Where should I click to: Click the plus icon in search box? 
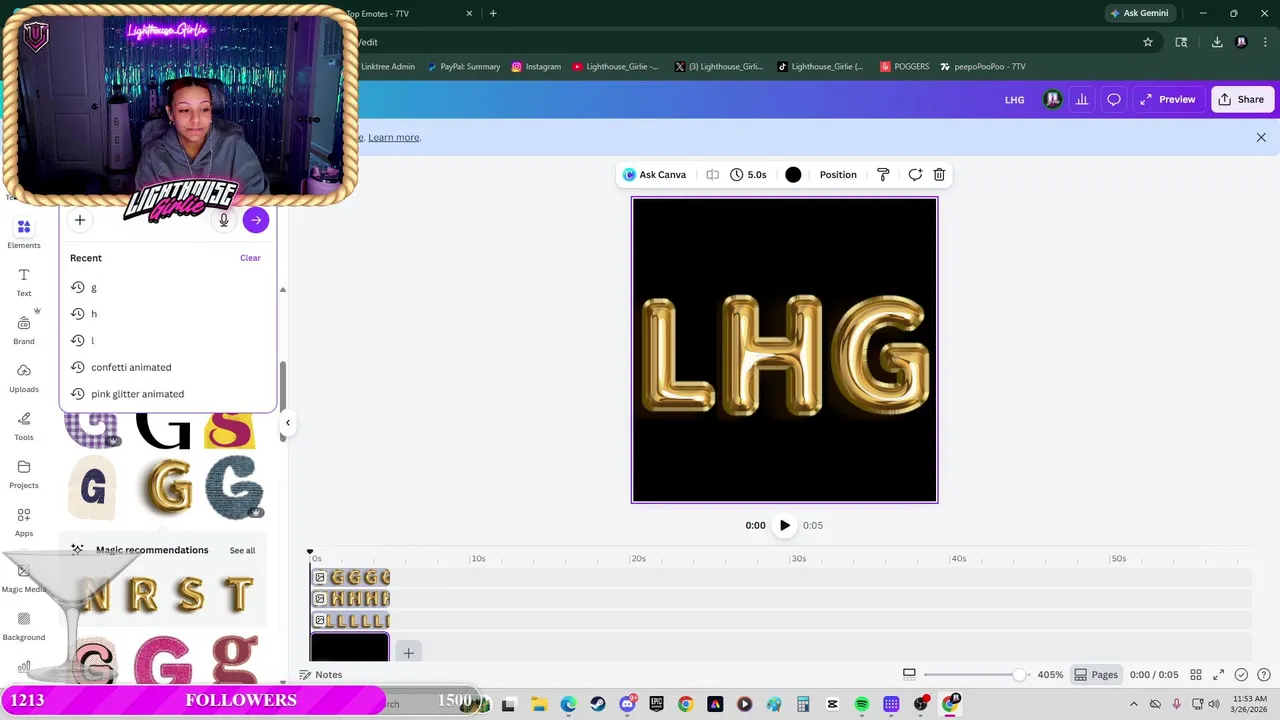pyautogui.click(x=80, y=220)
